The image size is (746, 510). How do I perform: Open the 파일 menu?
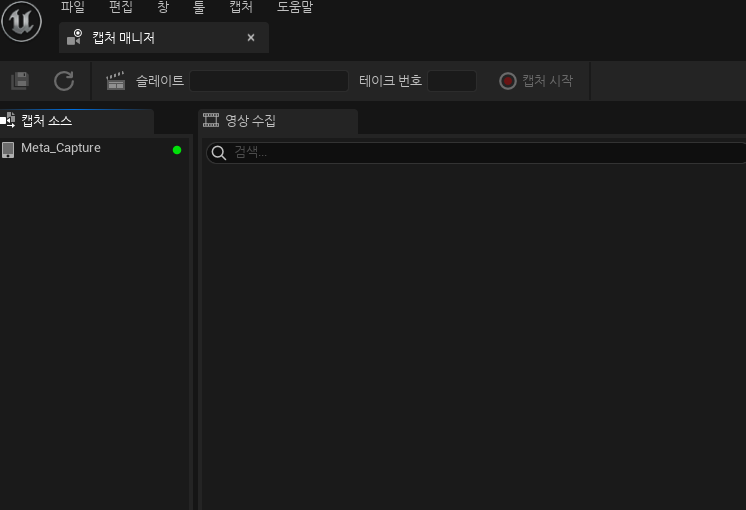73,7
